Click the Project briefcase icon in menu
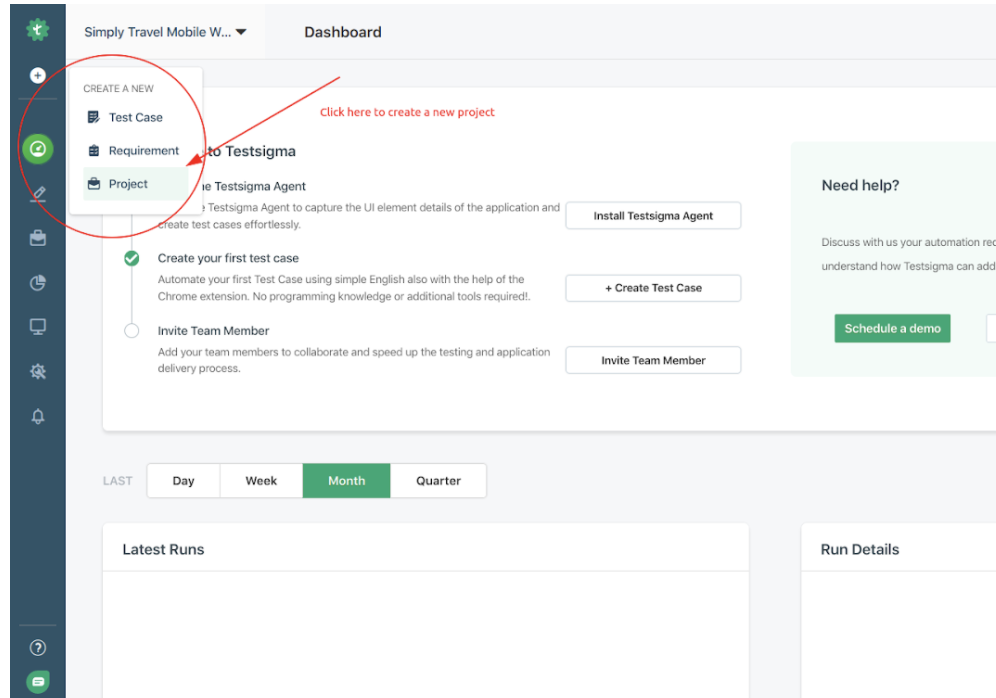996x698 pixels. pos(94,184)
